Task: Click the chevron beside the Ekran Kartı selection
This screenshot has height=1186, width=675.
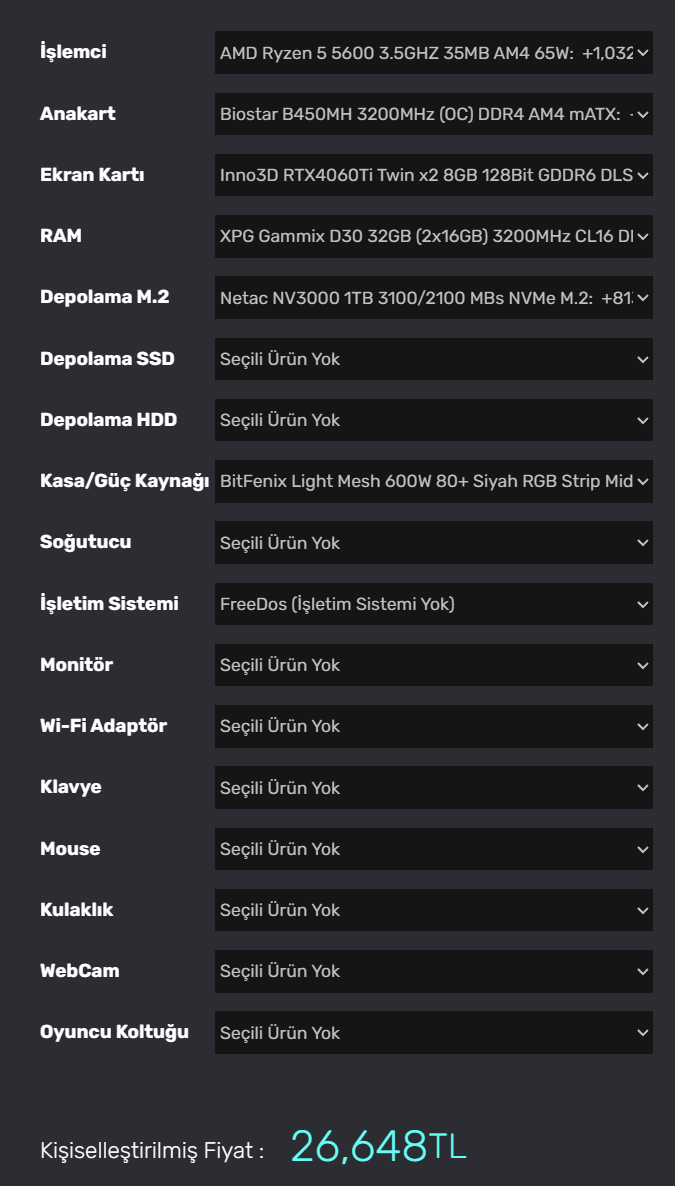Action: 643,175
